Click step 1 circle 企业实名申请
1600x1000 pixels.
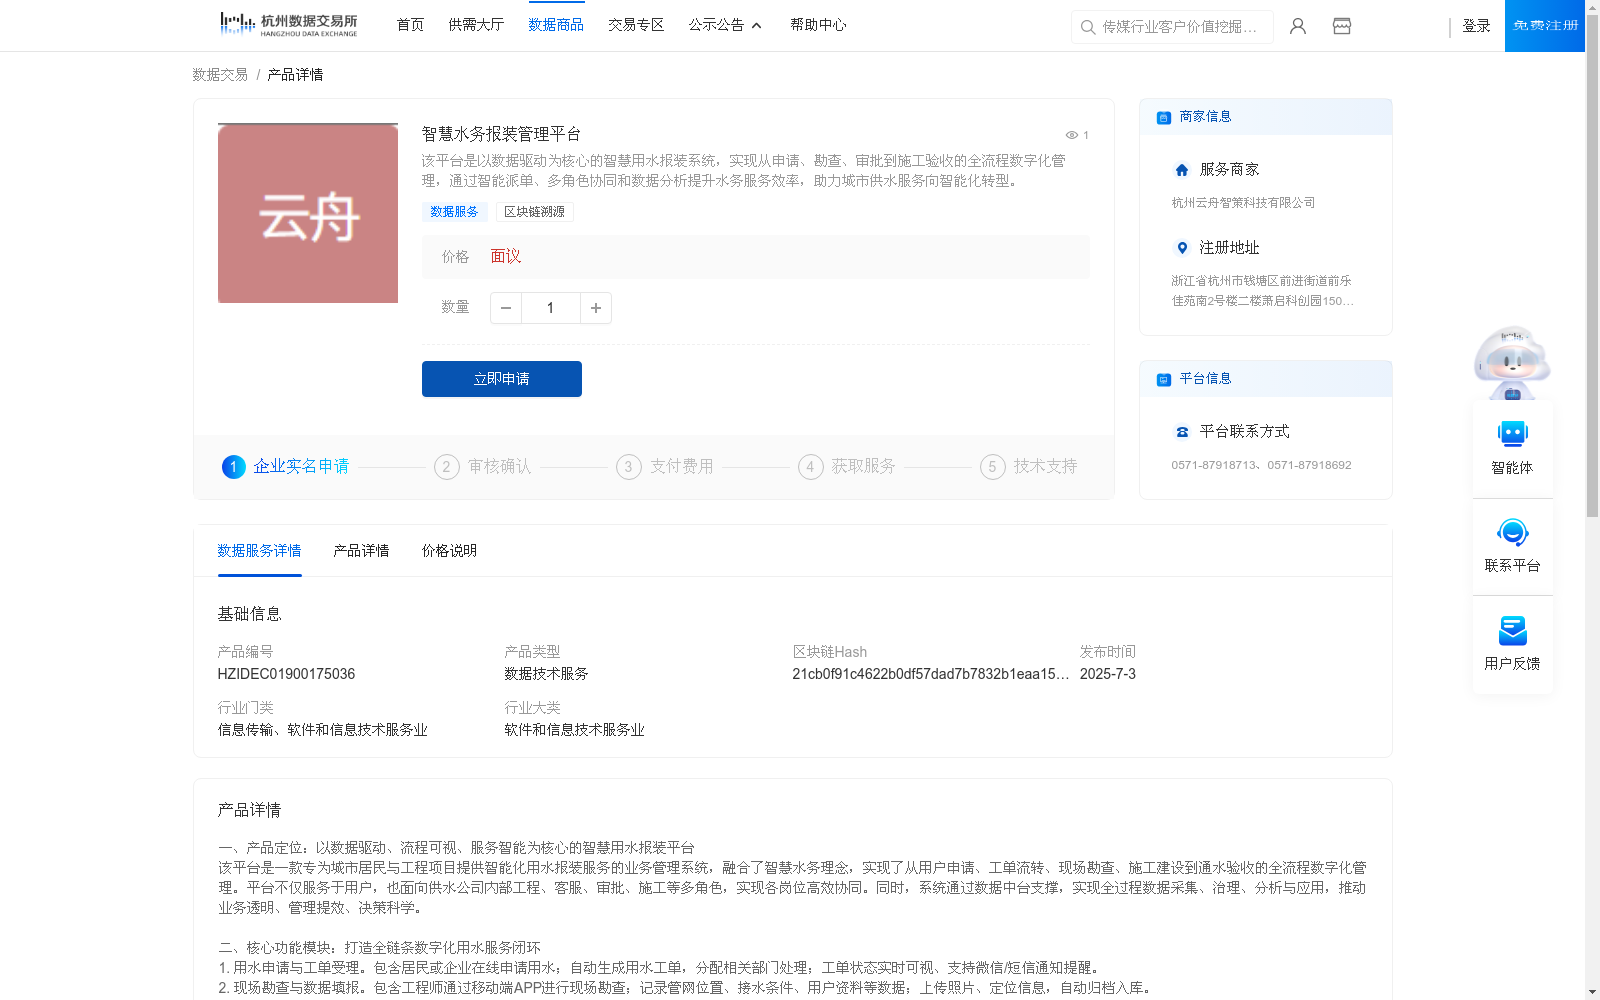pyautogui.click(x=233, y=467)
